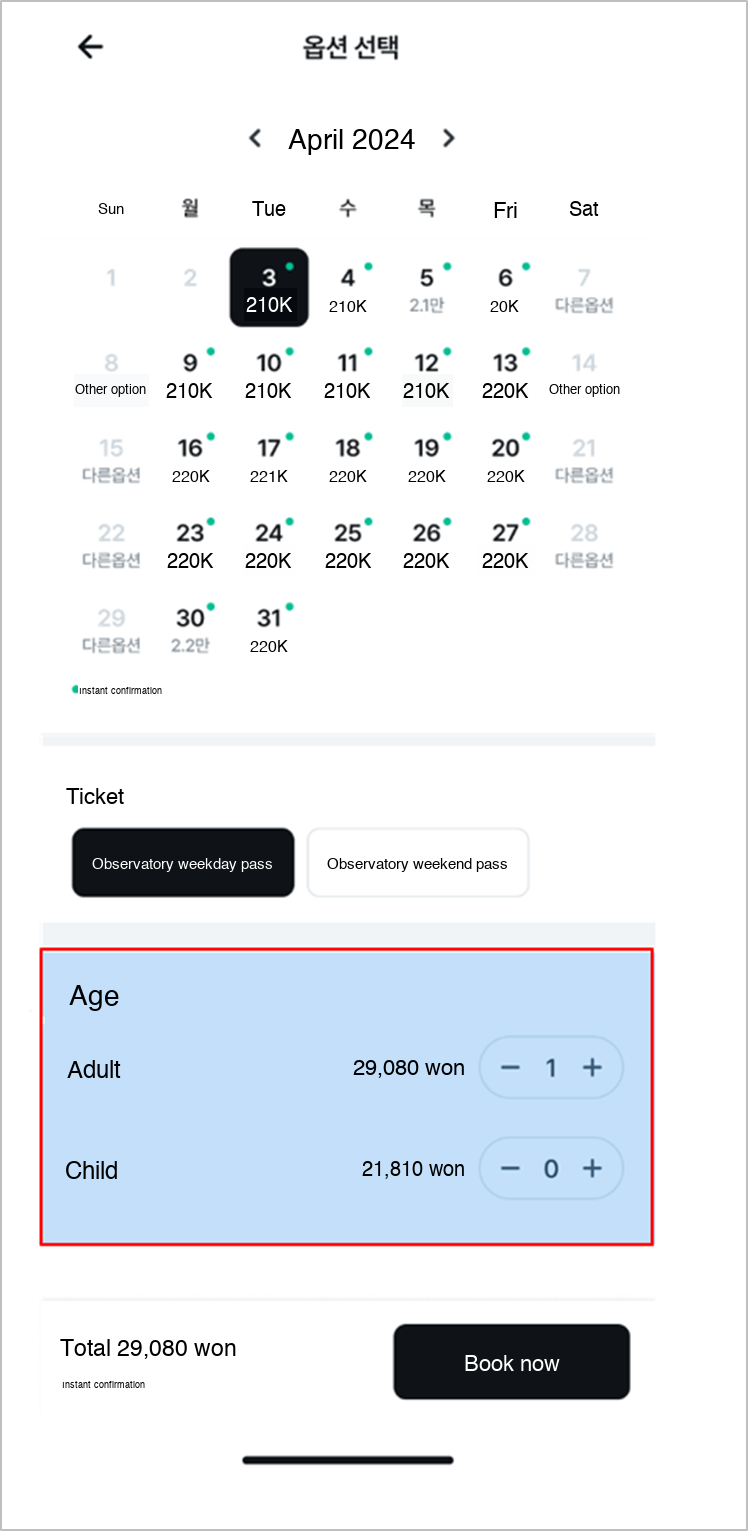This screenshot has width=748, height=1531.
Task: Tap the Book now button
Action: click(511, 1362)
